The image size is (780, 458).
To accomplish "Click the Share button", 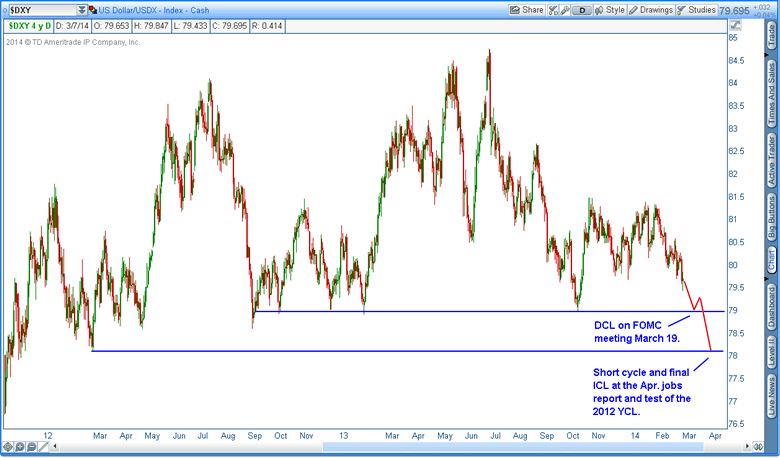I will click(526, 10).
